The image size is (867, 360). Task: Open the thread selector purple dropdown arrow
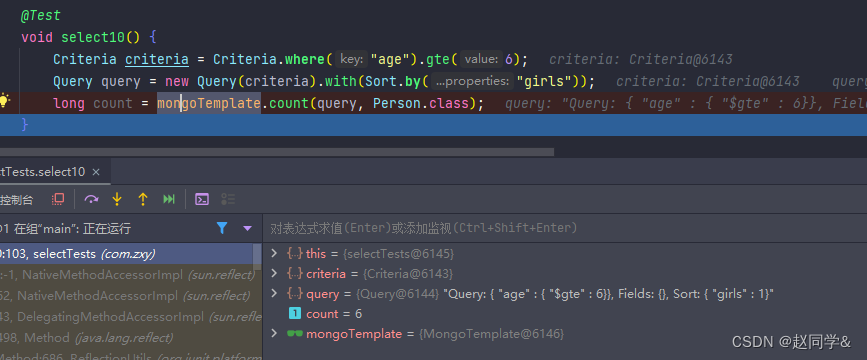click(x=247, y=228)
